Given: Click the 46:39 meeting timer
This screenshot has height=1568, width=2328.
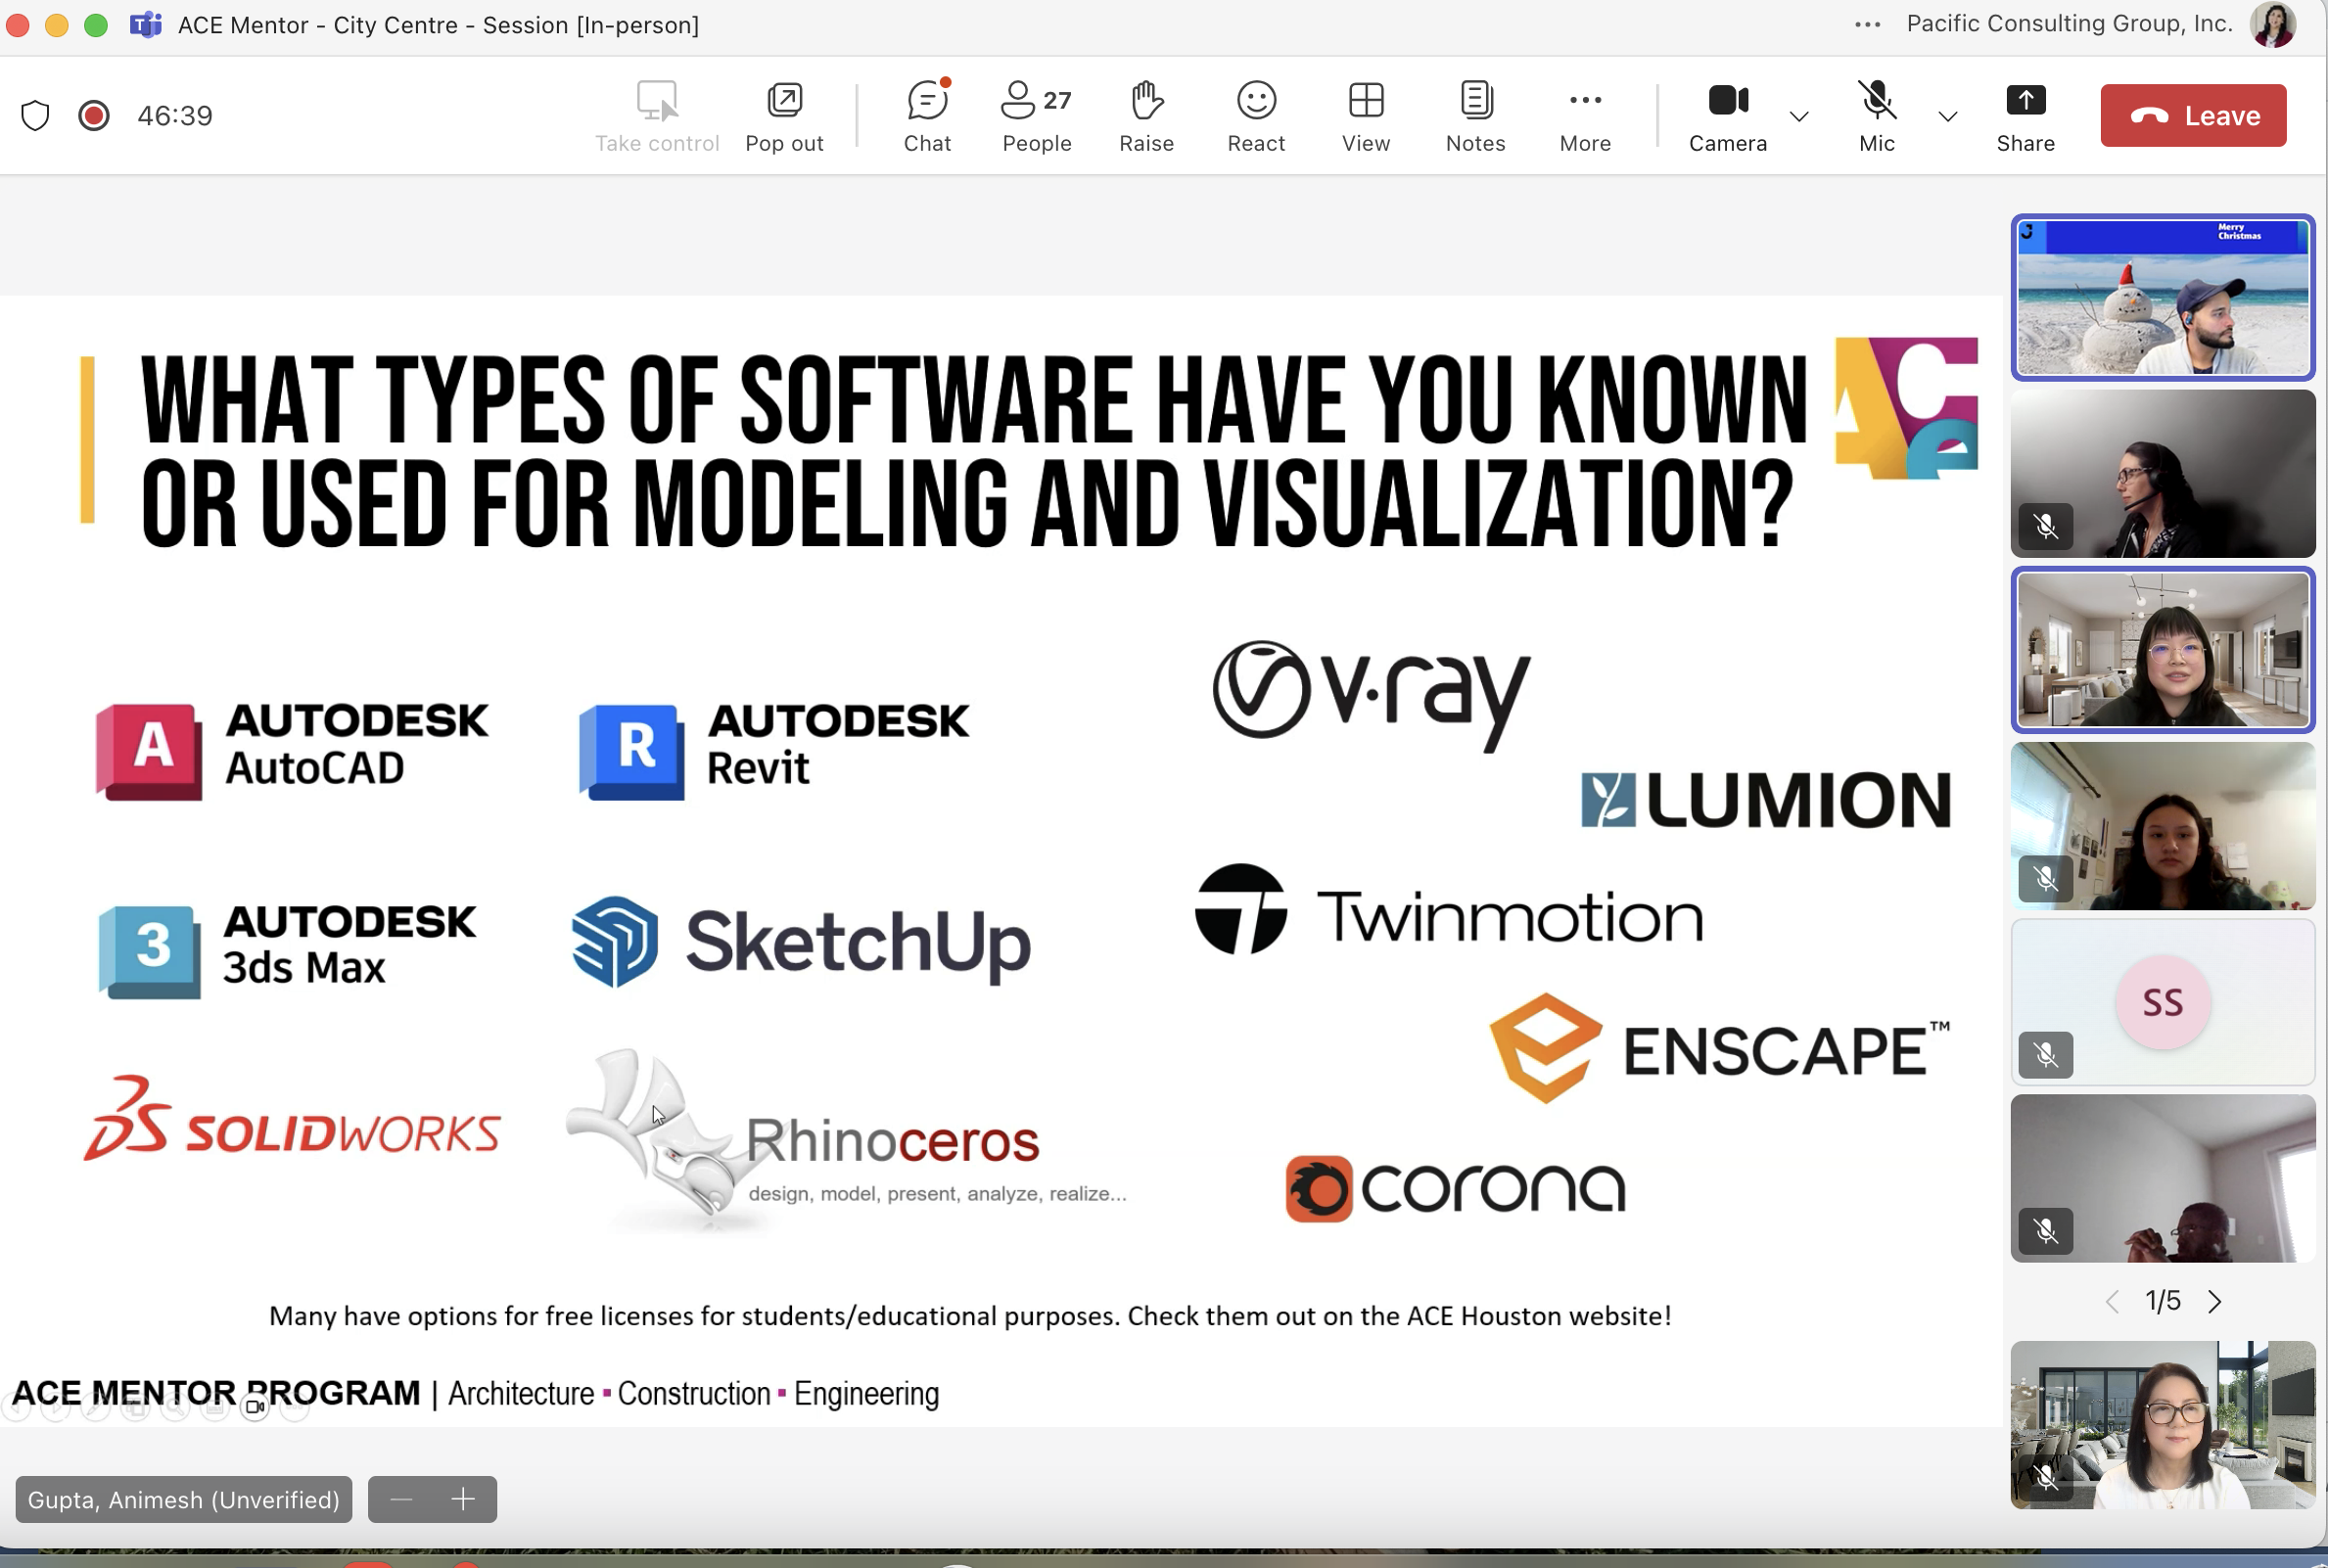Looking at the screenshot, I should pos(175,116).
